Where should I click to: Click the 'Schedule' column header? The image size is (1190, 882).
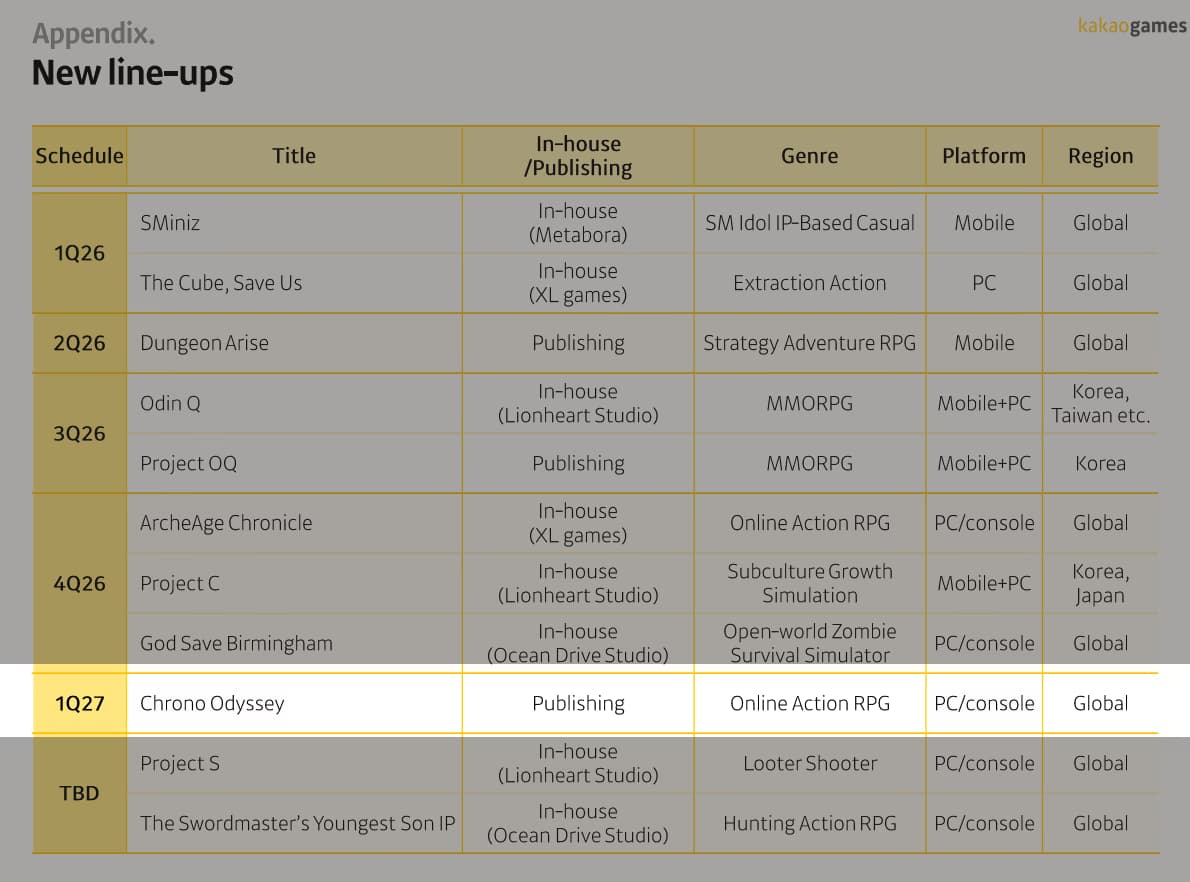point(79,156)
